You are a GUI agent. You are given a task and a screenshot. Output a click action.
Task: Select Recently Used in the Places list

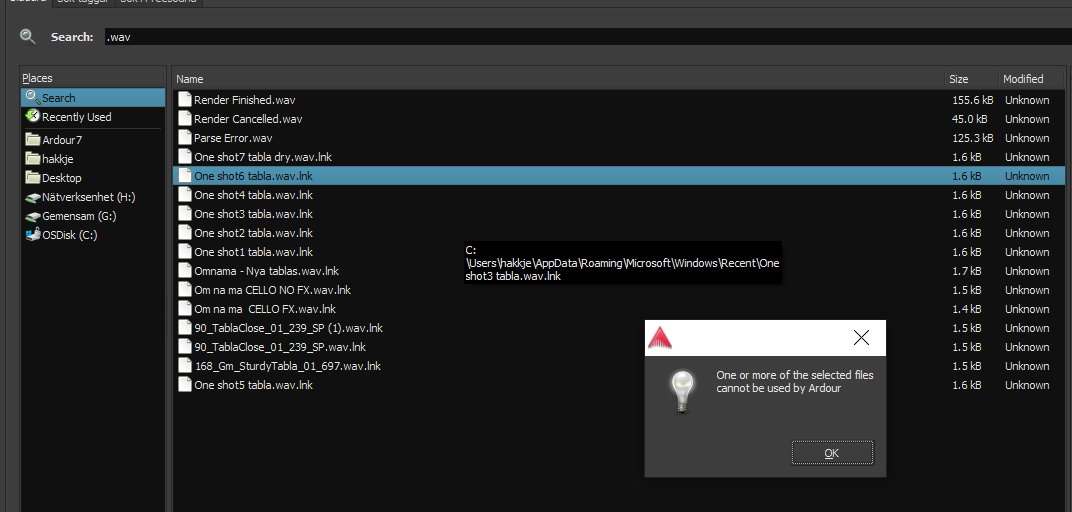pos(76,117)
